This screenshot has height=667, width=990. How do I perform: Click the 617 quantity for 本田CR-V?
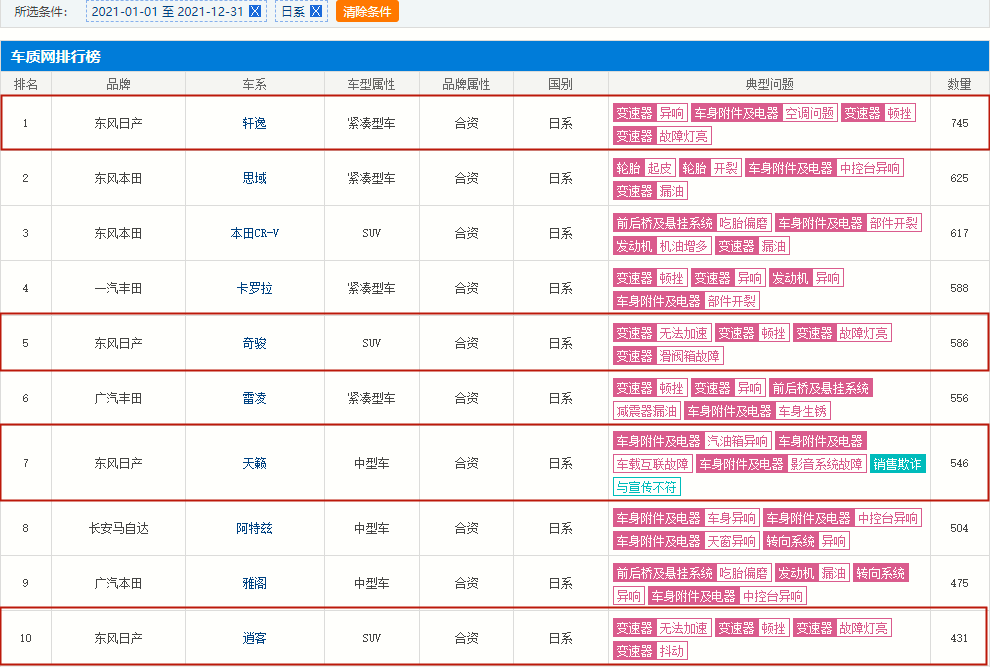[959, 233]
